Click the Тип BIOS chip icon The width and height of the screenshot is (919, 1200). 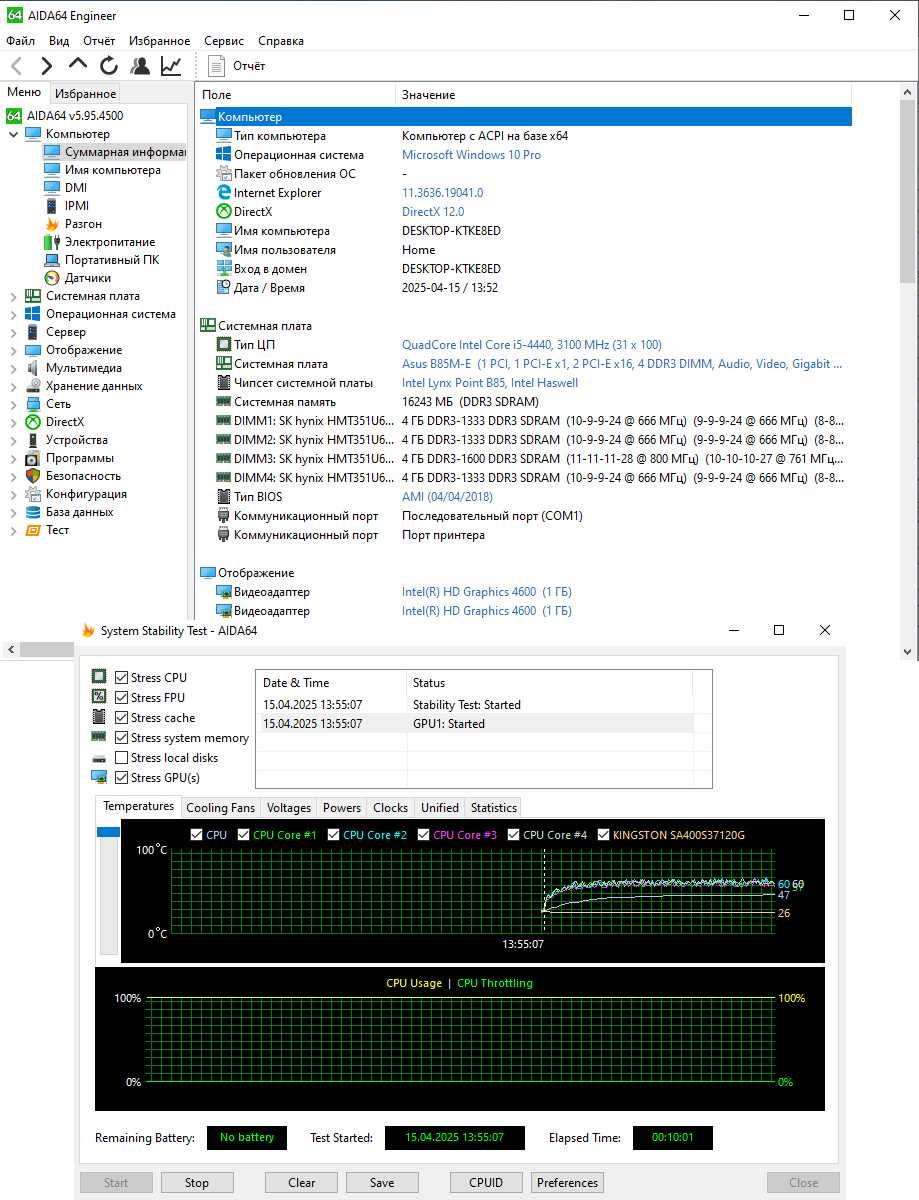point(224,497)
